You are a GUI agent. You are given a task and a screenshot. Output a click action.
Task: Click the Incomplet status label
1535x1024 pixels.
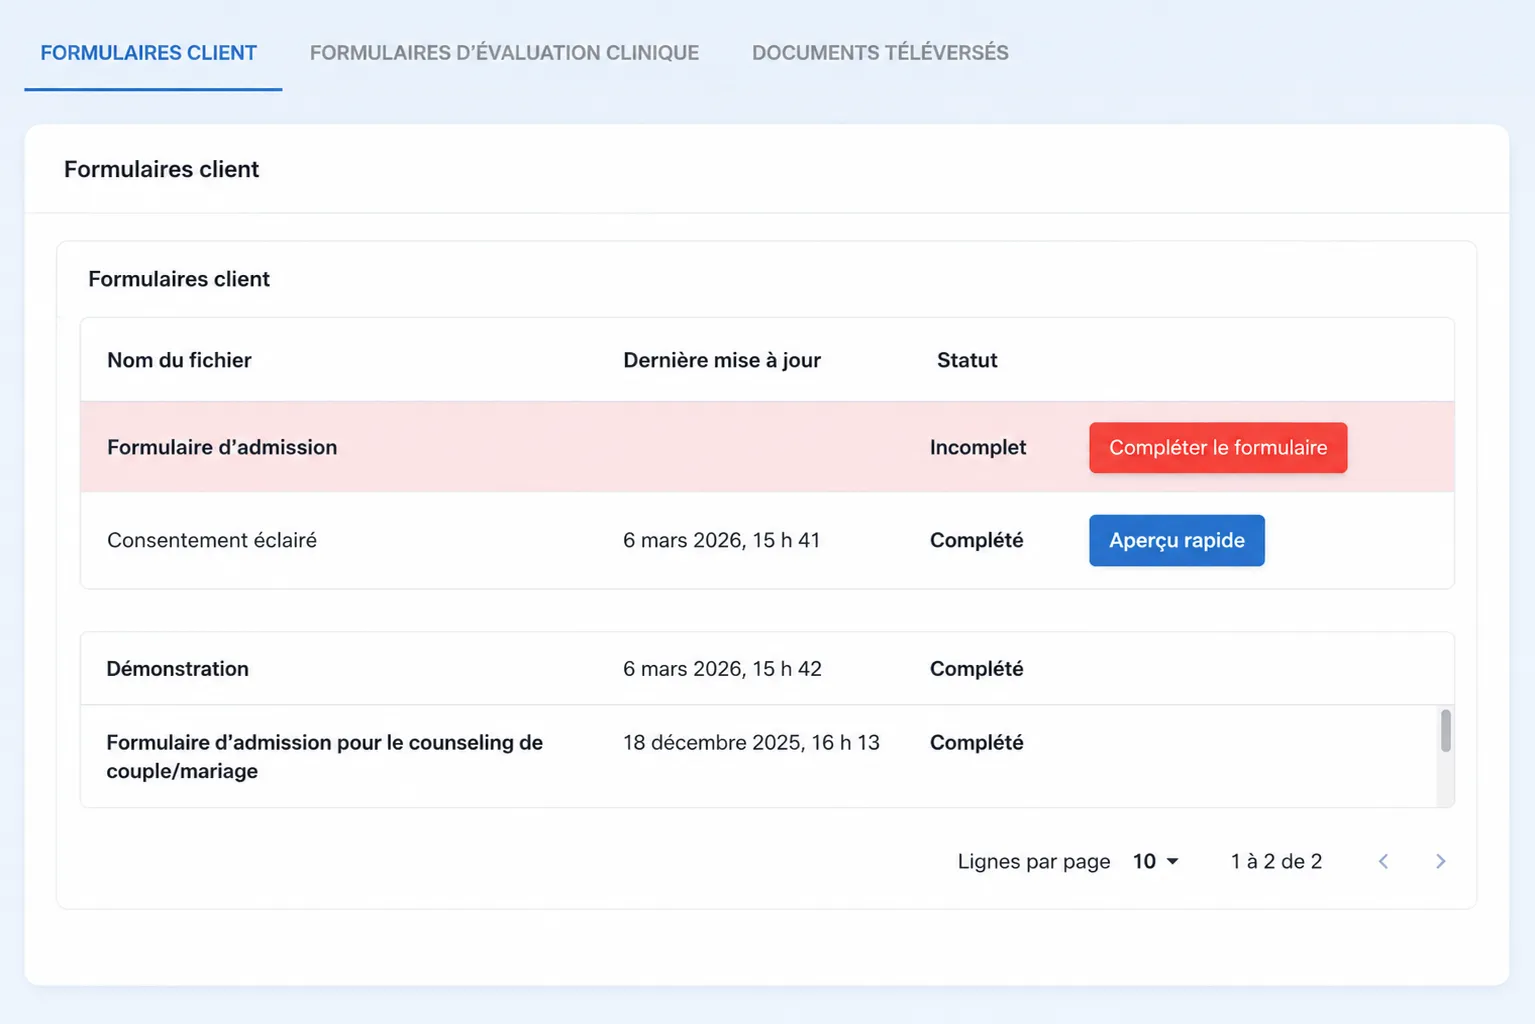tap(978, 447)
